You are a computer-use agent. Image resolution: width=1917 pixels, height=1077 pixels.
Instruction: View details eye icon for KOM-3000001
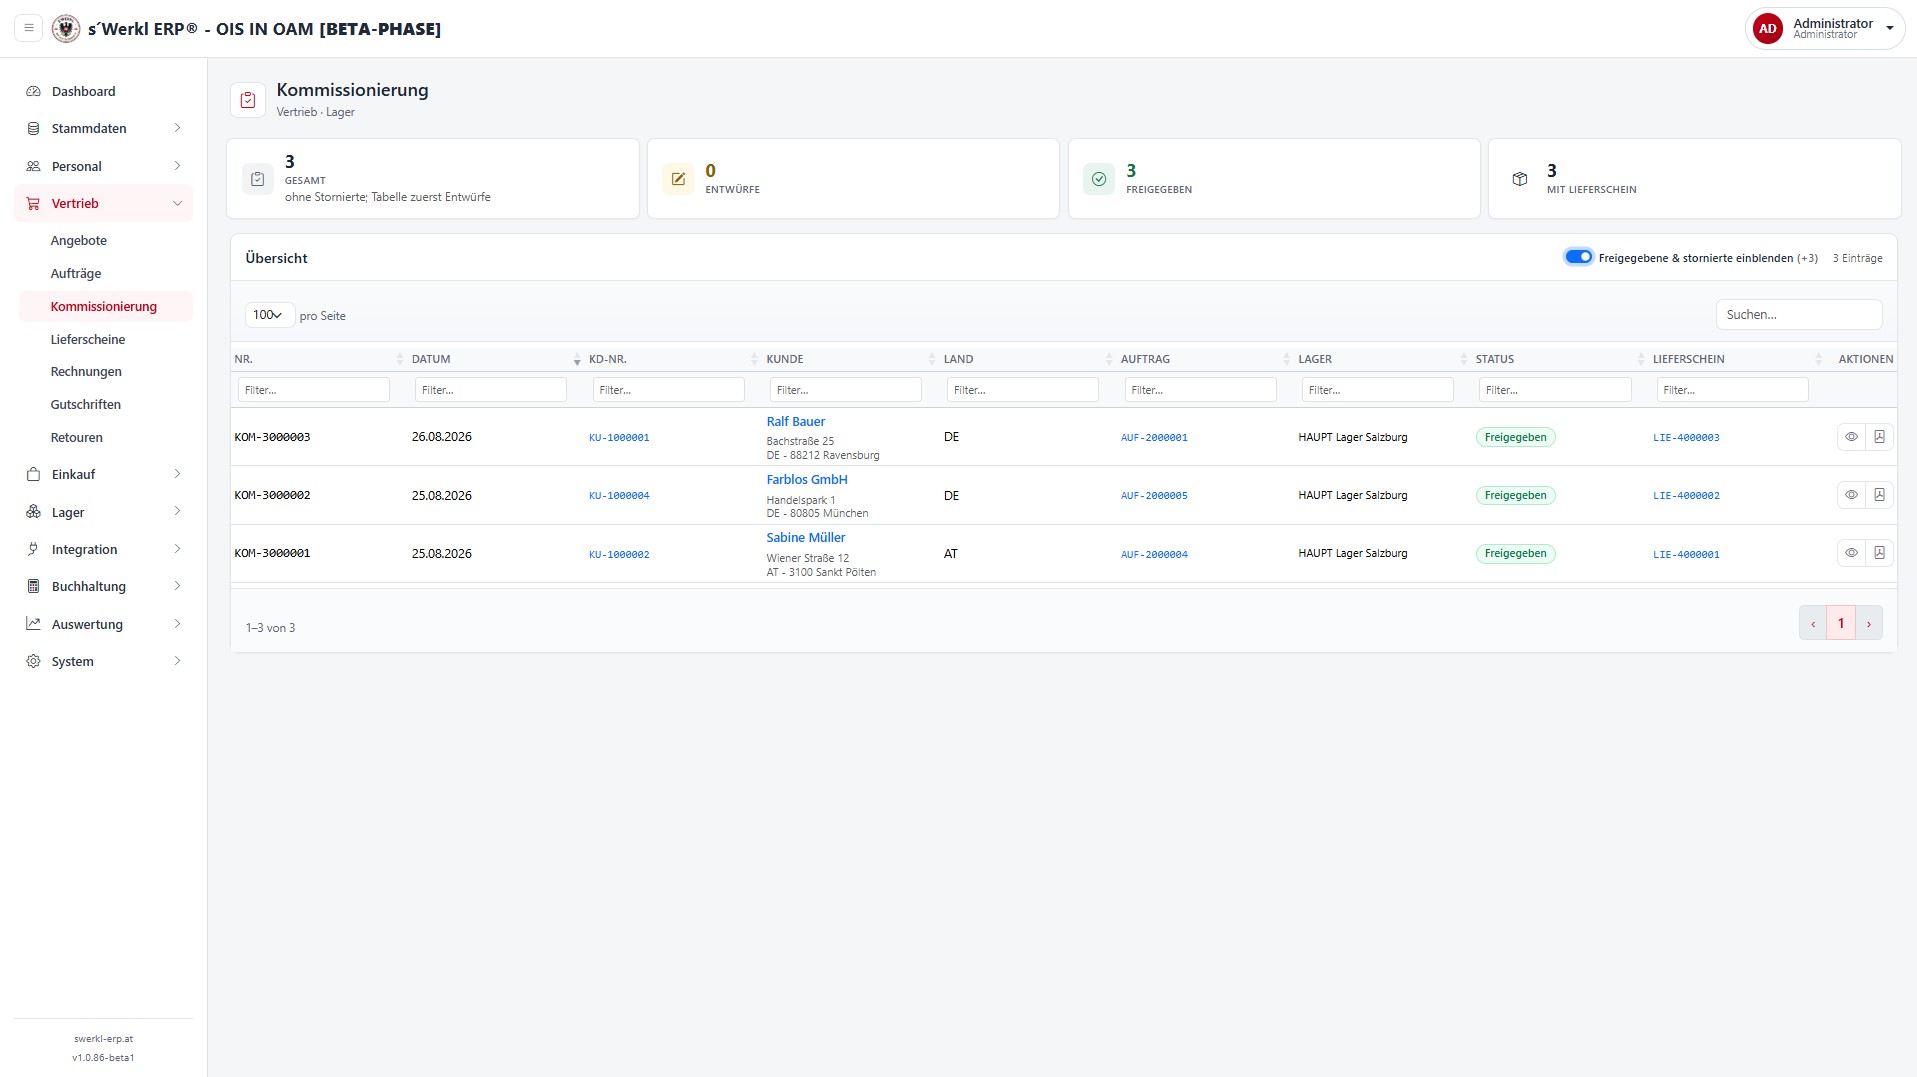[1851, 553]
